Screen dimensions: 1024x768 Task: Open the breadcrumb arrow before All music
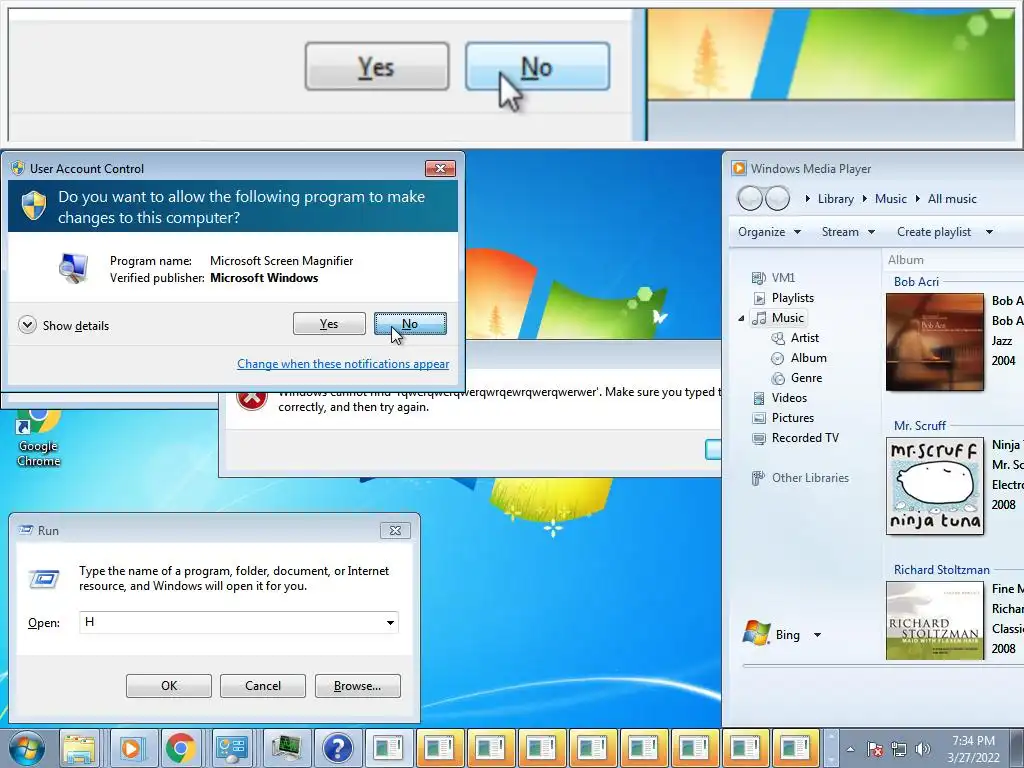(x=918, y=199)
